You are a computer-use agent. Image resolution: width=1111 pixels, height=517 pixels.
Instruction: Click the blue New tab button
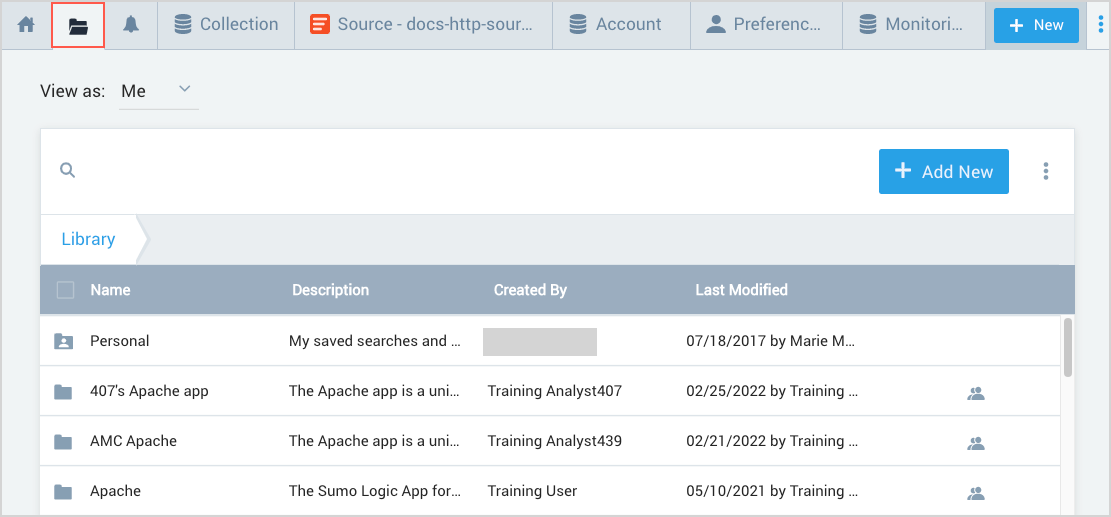[1036, 25]
